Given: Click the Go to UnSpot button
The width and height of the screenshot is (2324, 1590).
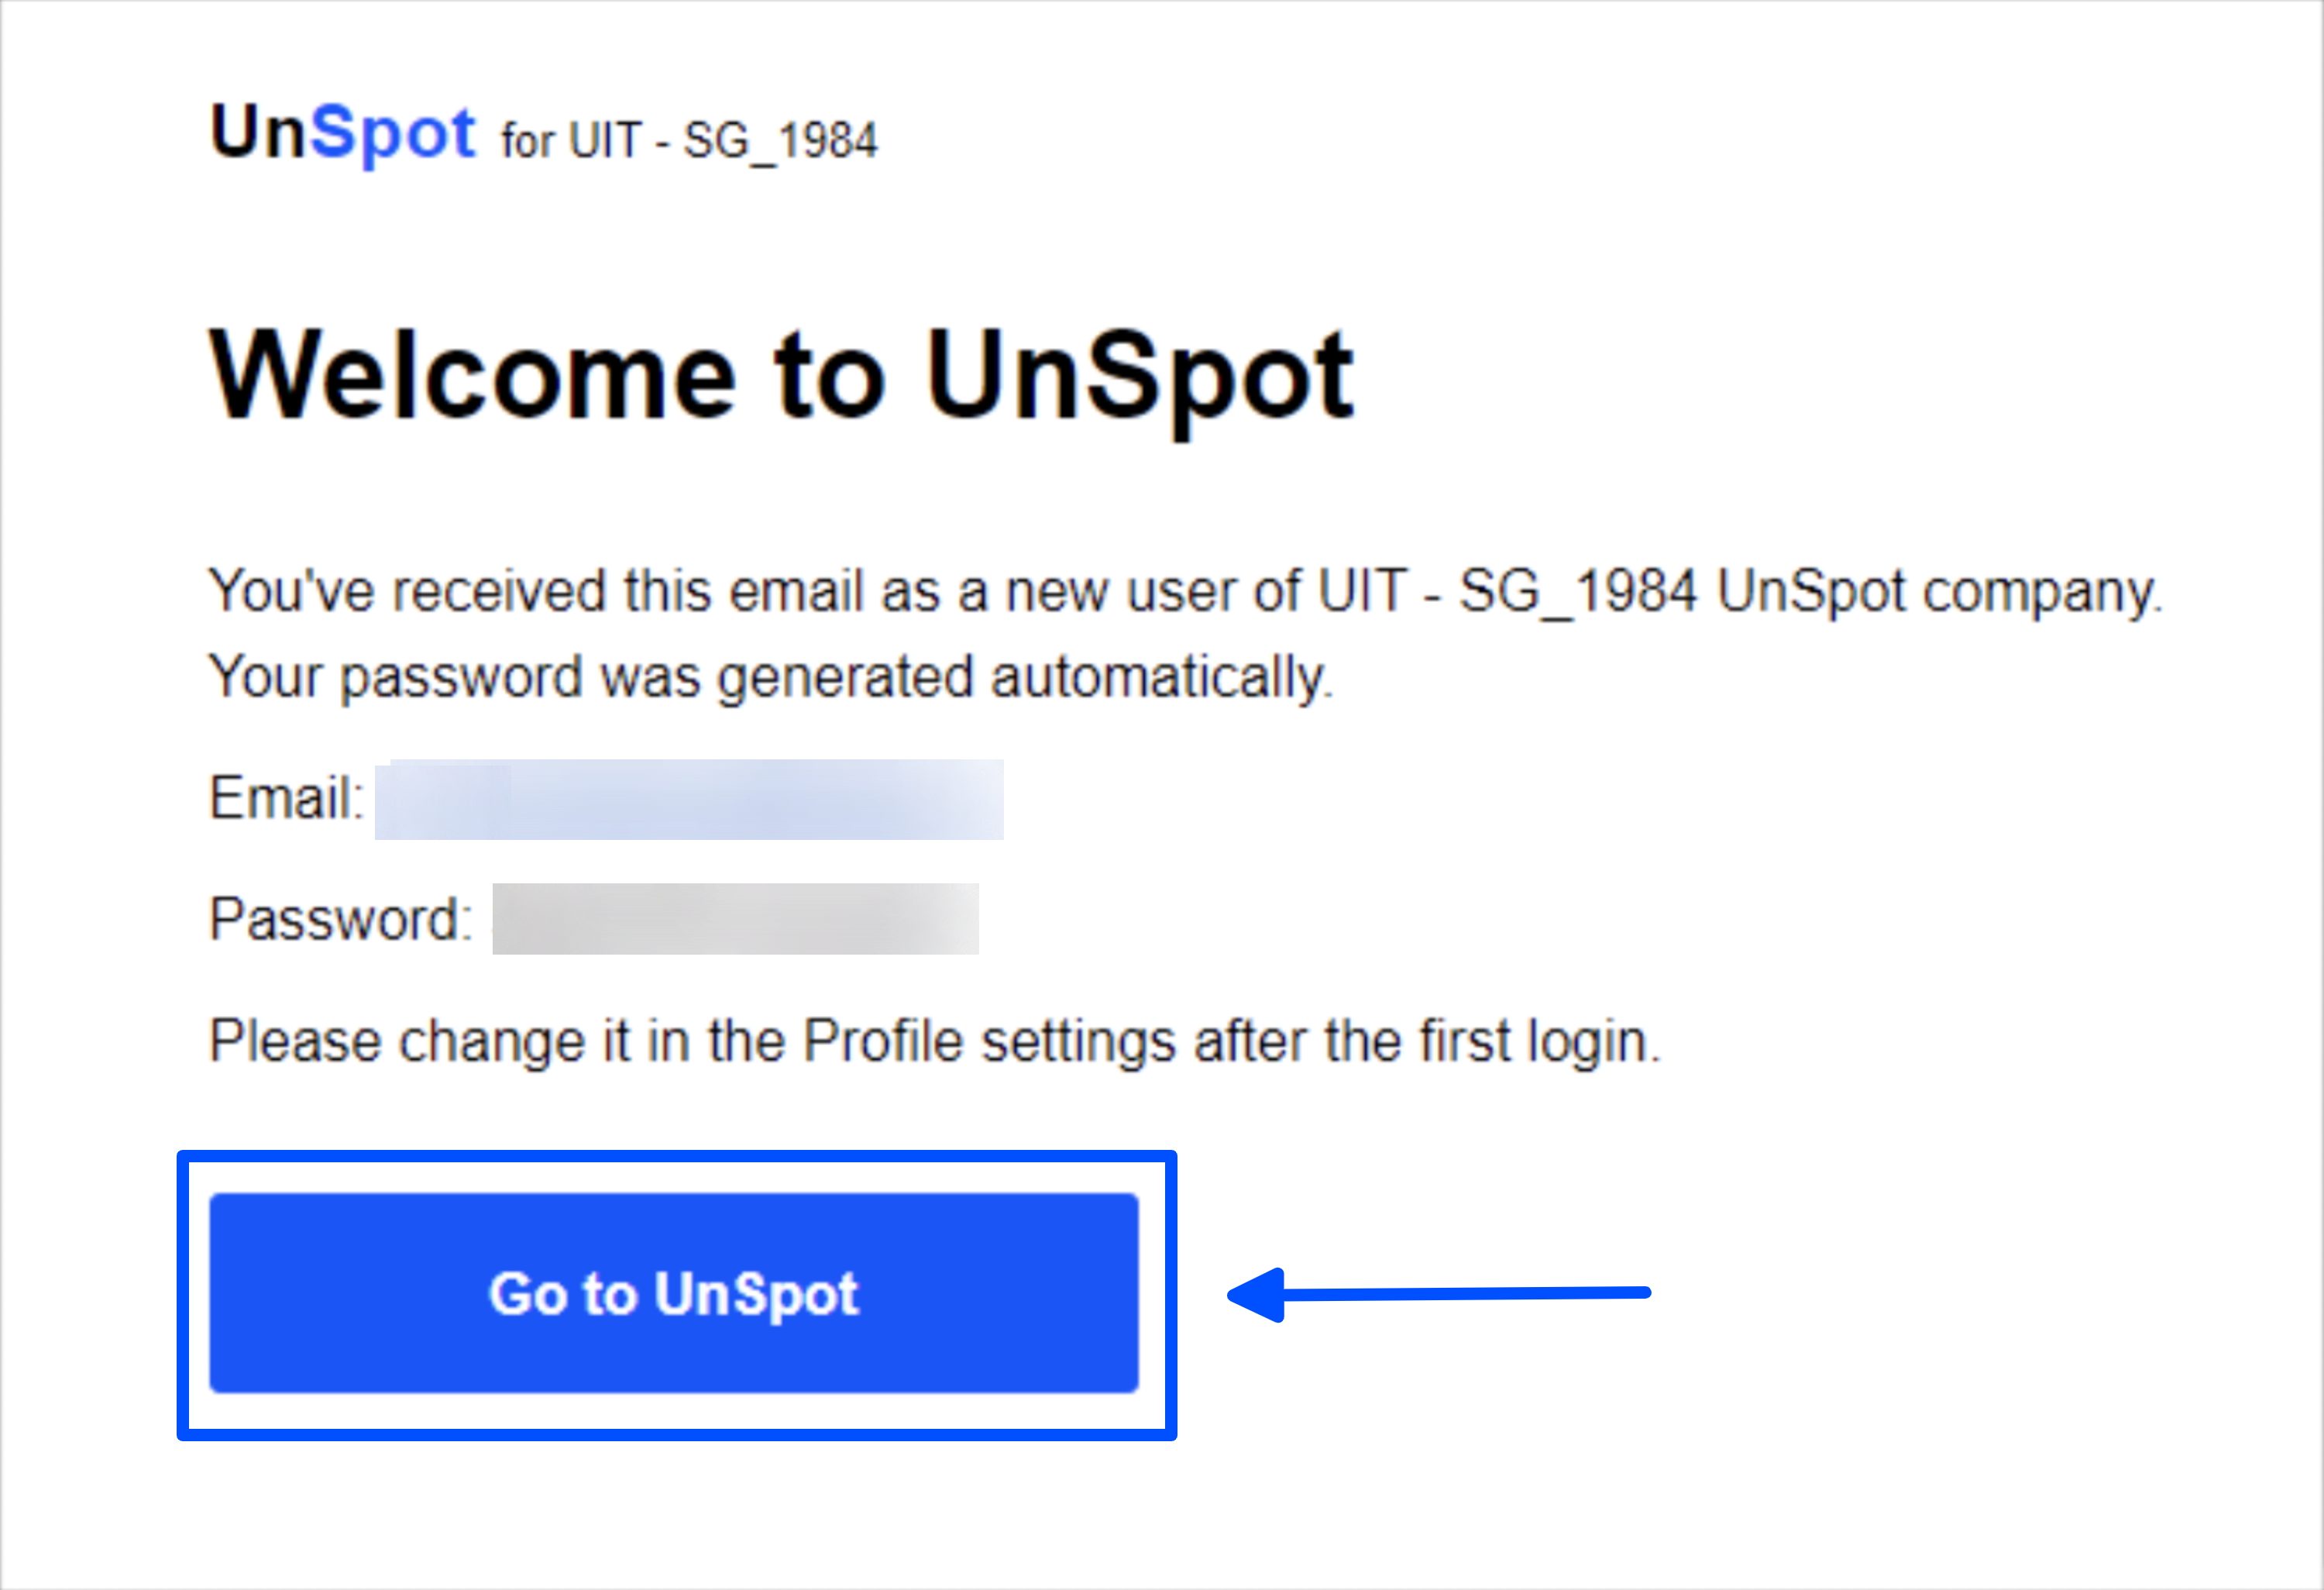Looking at the screenshot, I should tap(674, 1293).
